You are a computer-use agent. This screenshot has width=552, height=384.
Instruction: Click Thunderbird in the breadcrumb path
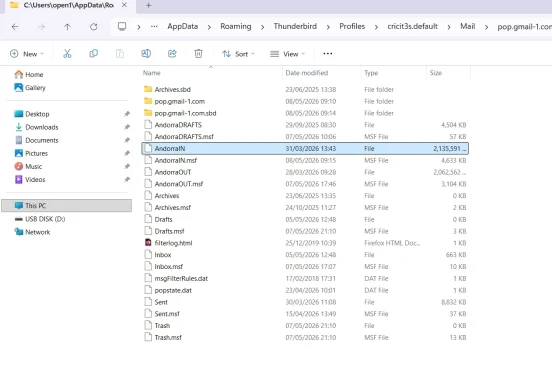tap(295, 26)
